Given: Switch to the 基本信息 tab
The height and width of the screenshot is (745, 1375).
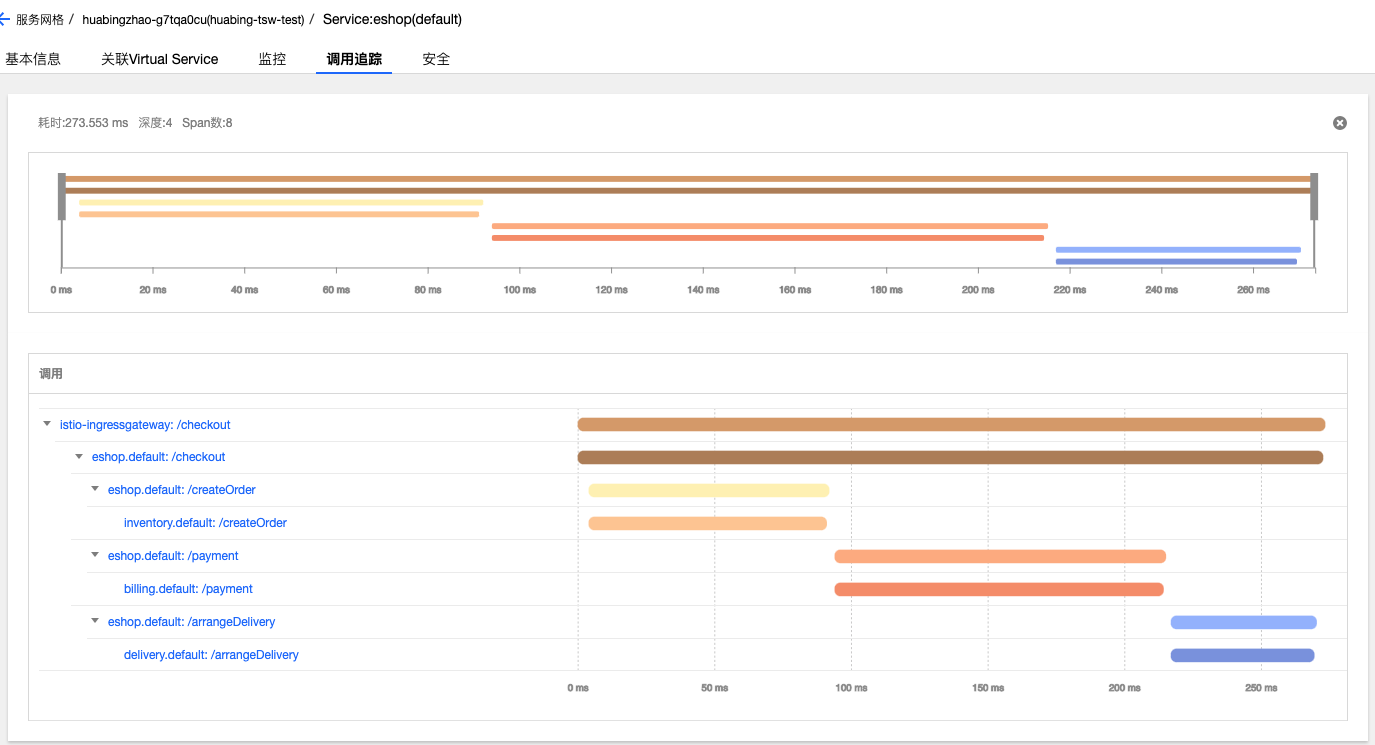Looking at the screenshot, I should click(33, 59).
